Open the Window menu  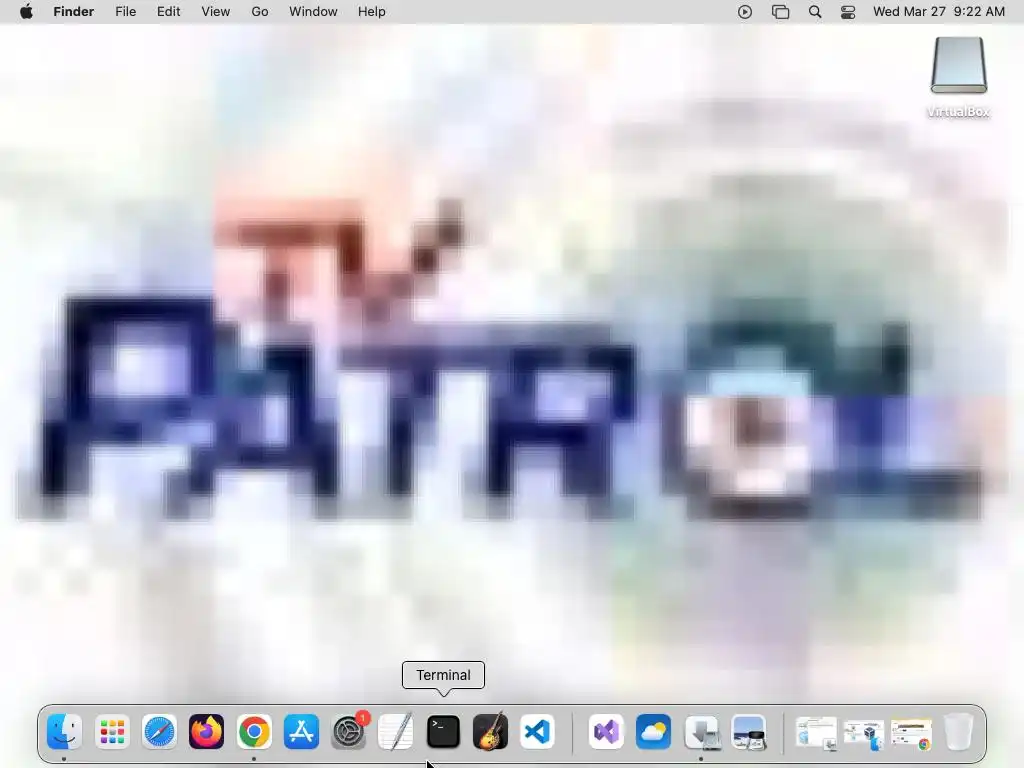click(313, 12)
